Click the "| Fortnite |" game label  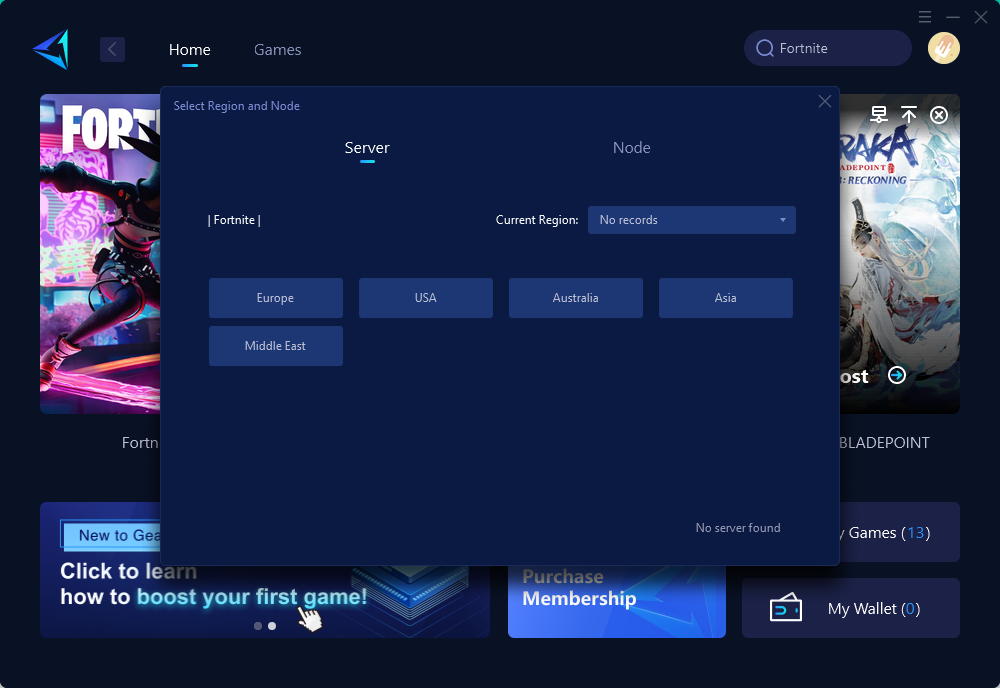pos(234,220)
